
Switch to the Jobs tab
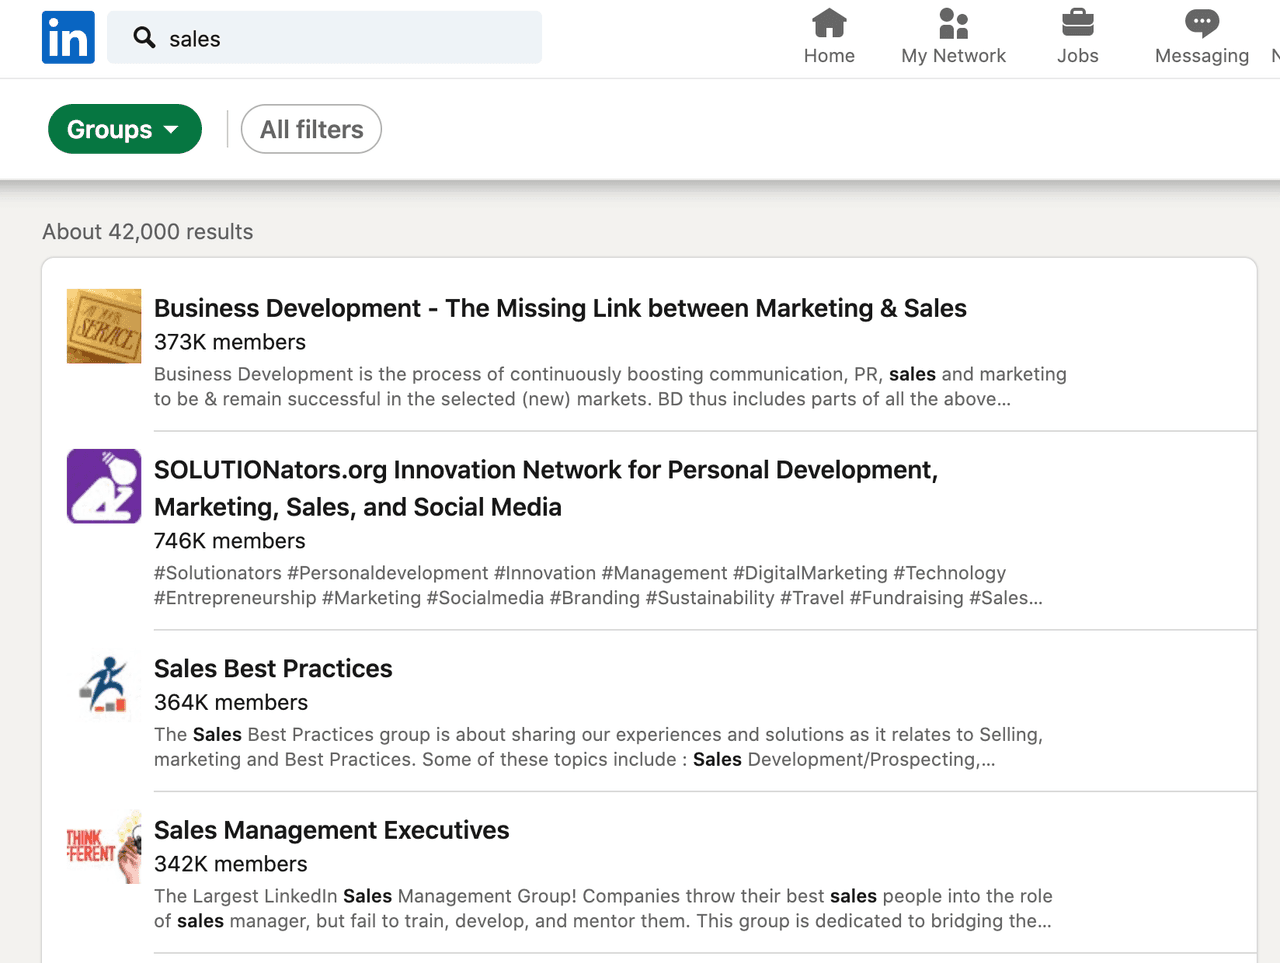1077,38
